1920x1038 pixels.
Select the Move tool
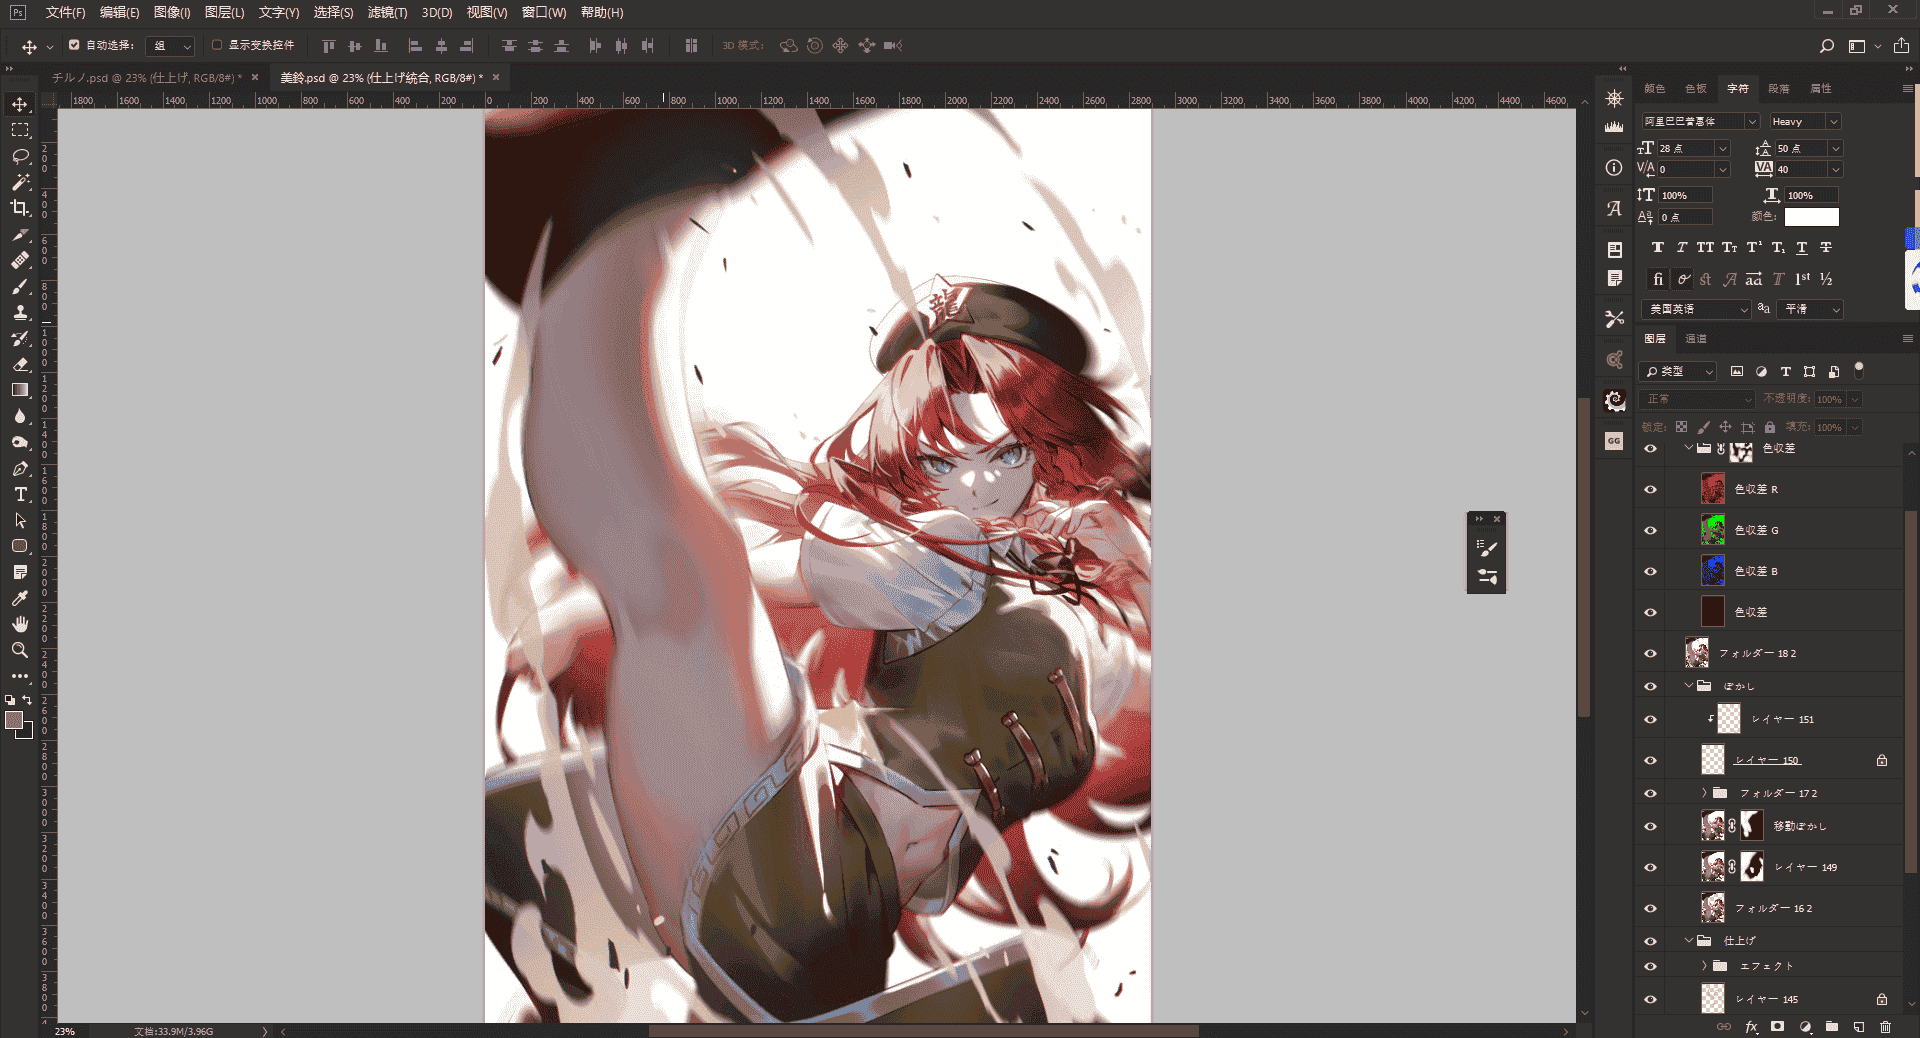(x=20, y=104)
